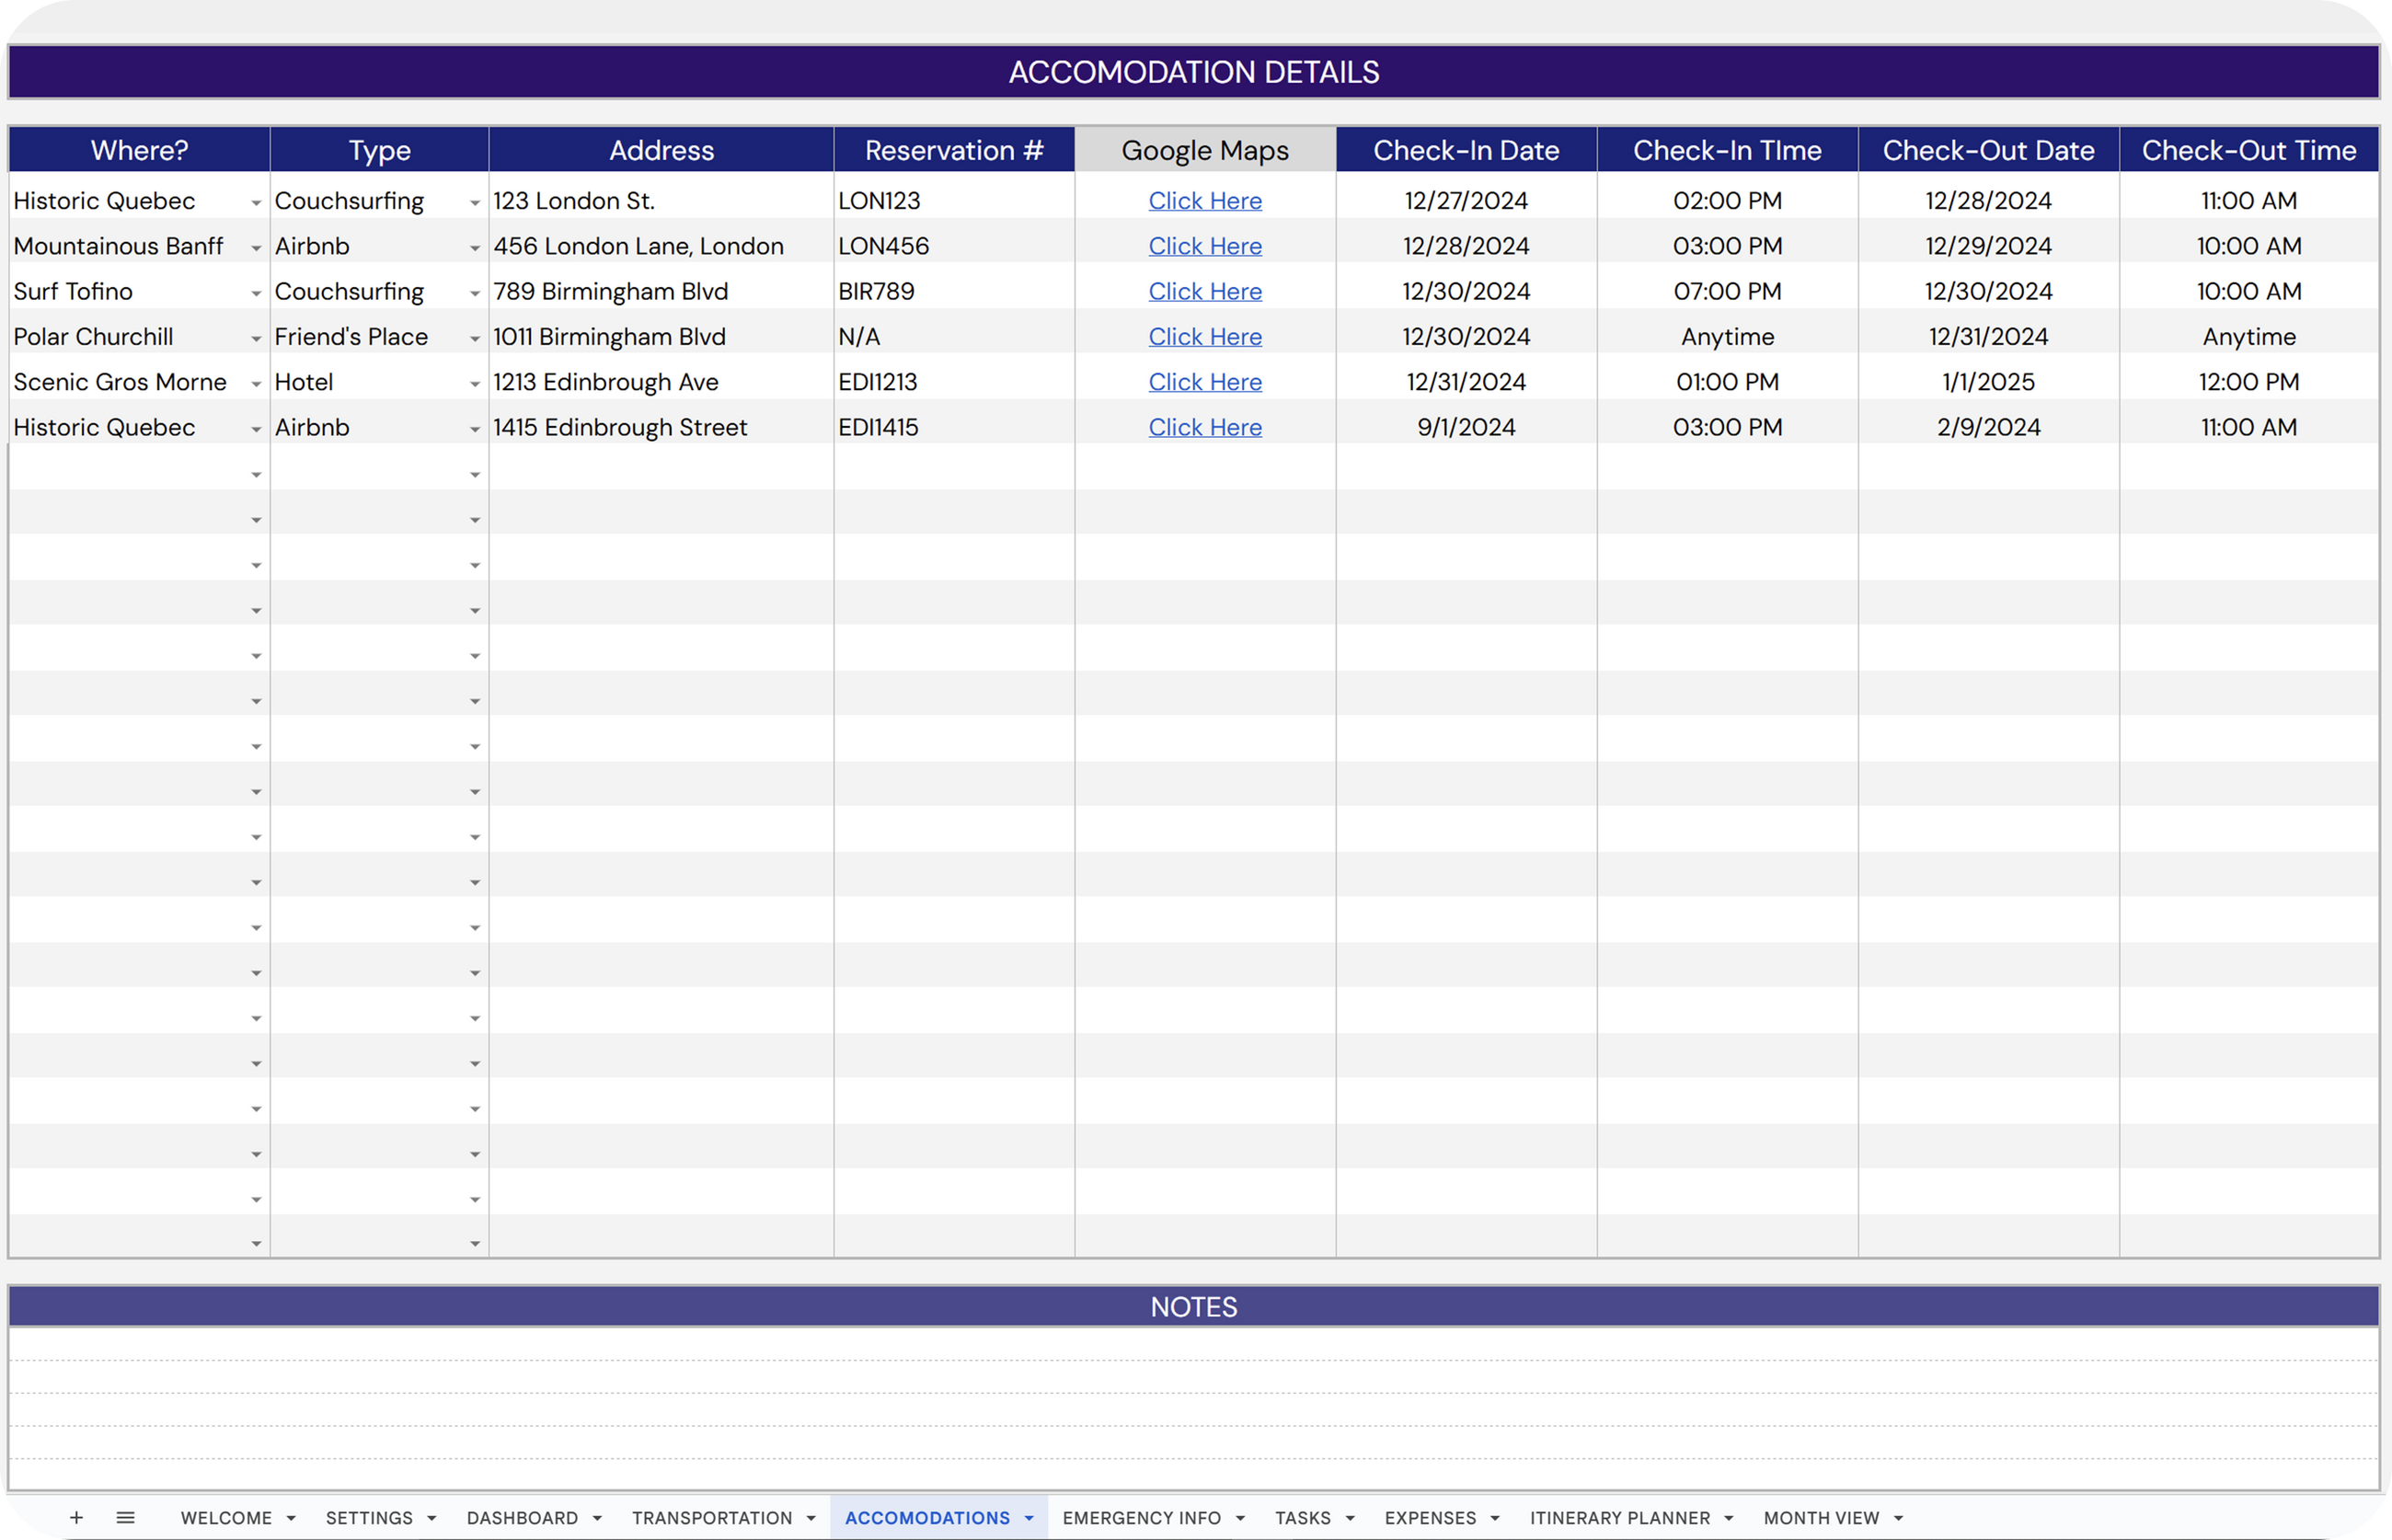Viewport: 2392px width, 1540px height.
Task: Open WELCOME tab menu arrow
Action: (x=291, y=1518)
